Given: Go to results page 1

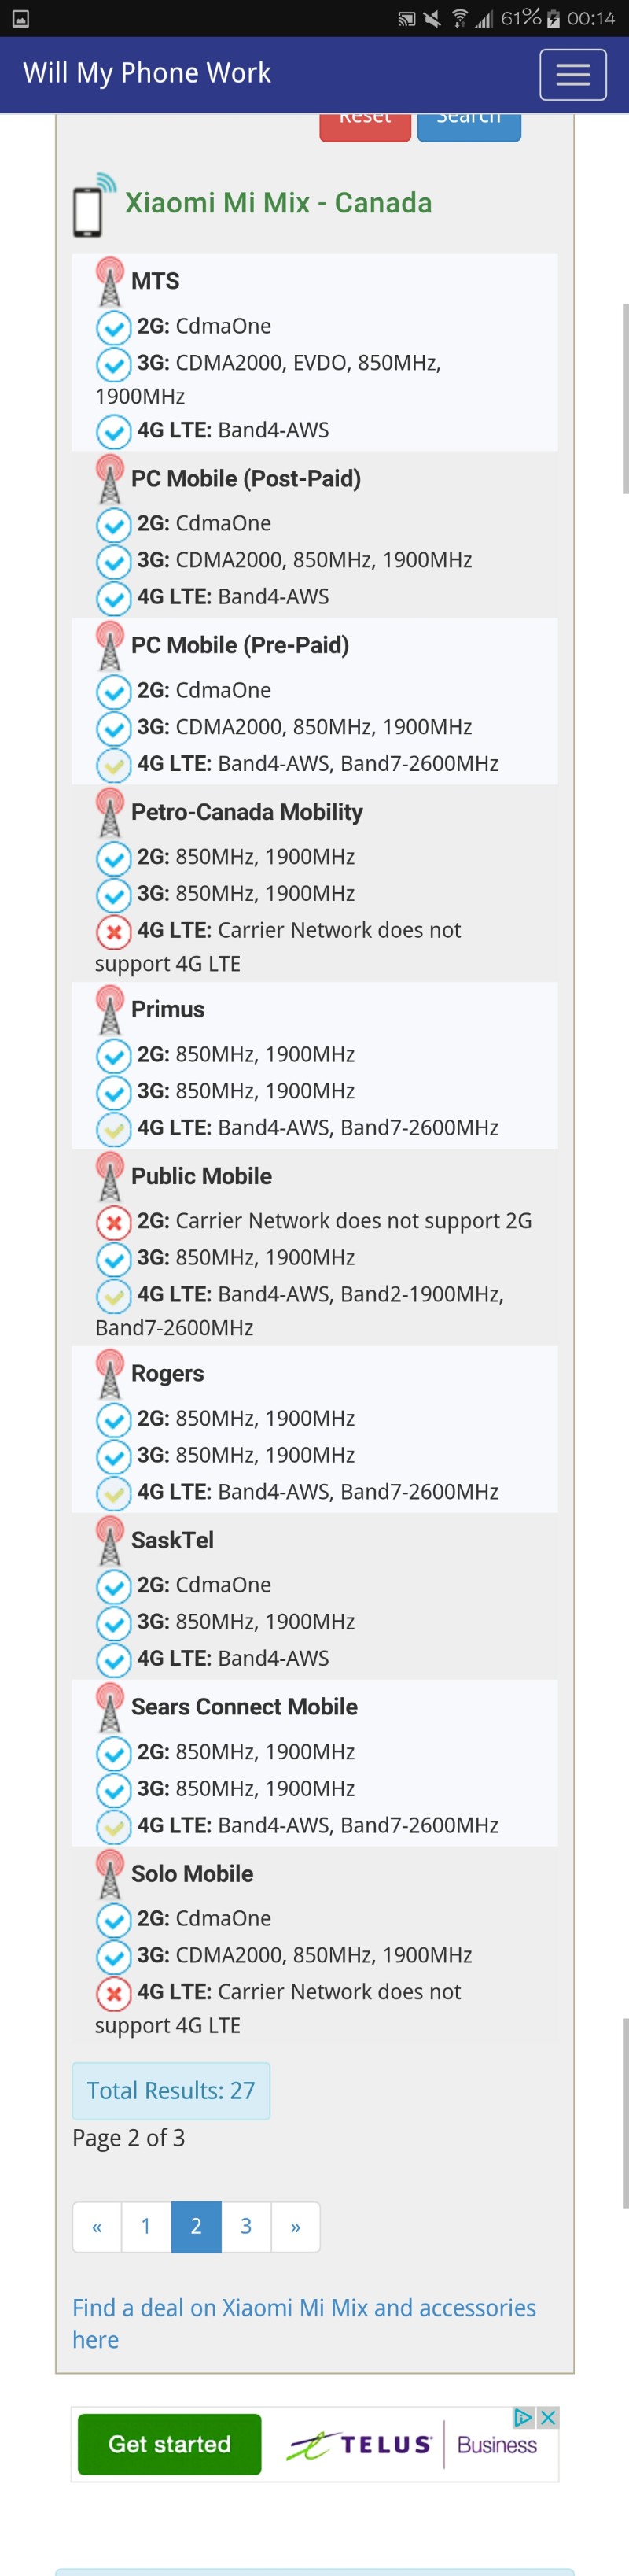Looking at the screenshot, I should click(x=146, y=2226).
